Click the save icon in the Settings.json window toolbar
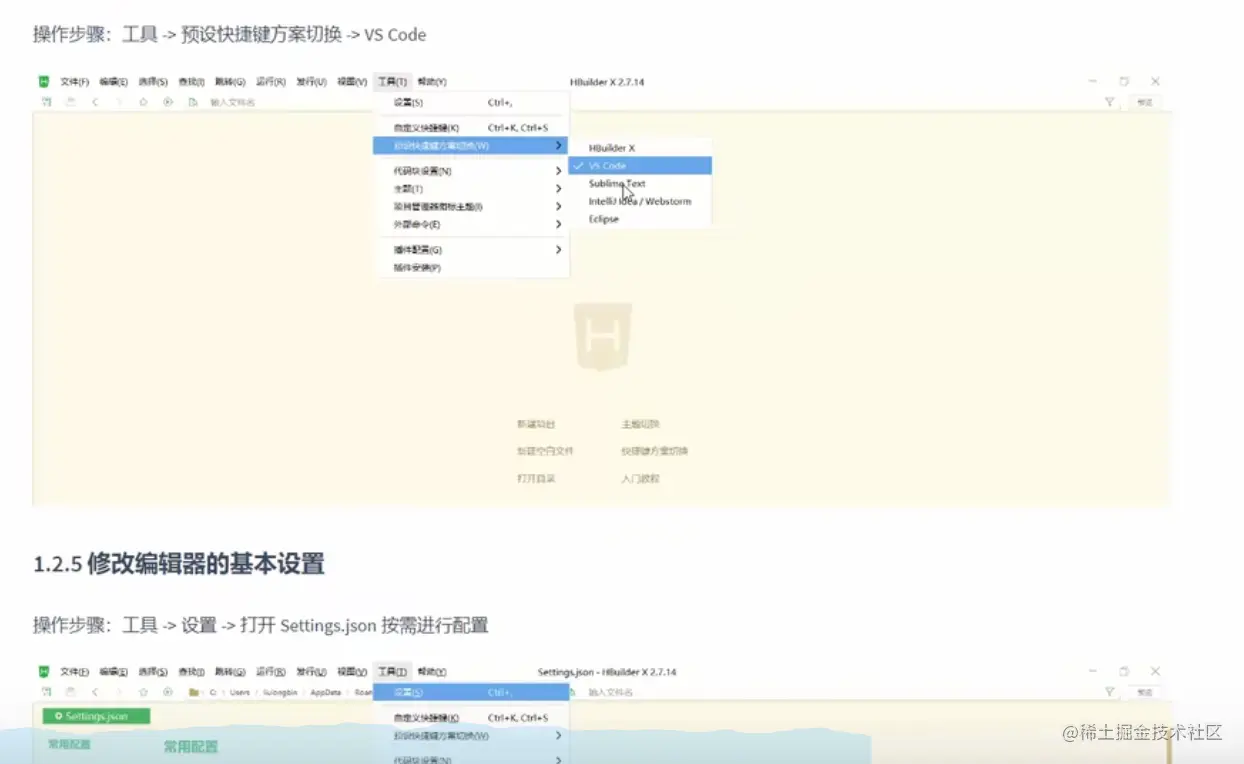Viewport: 1244px width, 764px height. click(70, 692)
